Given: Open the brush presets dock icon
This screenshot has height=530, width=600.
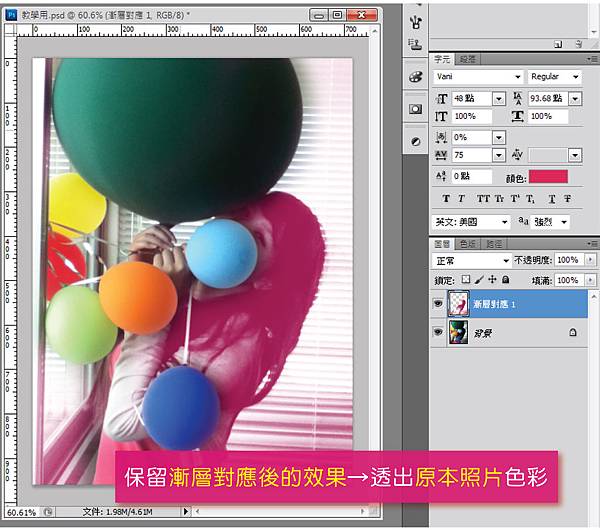Looking at the screenshot, I should point(416,22).
